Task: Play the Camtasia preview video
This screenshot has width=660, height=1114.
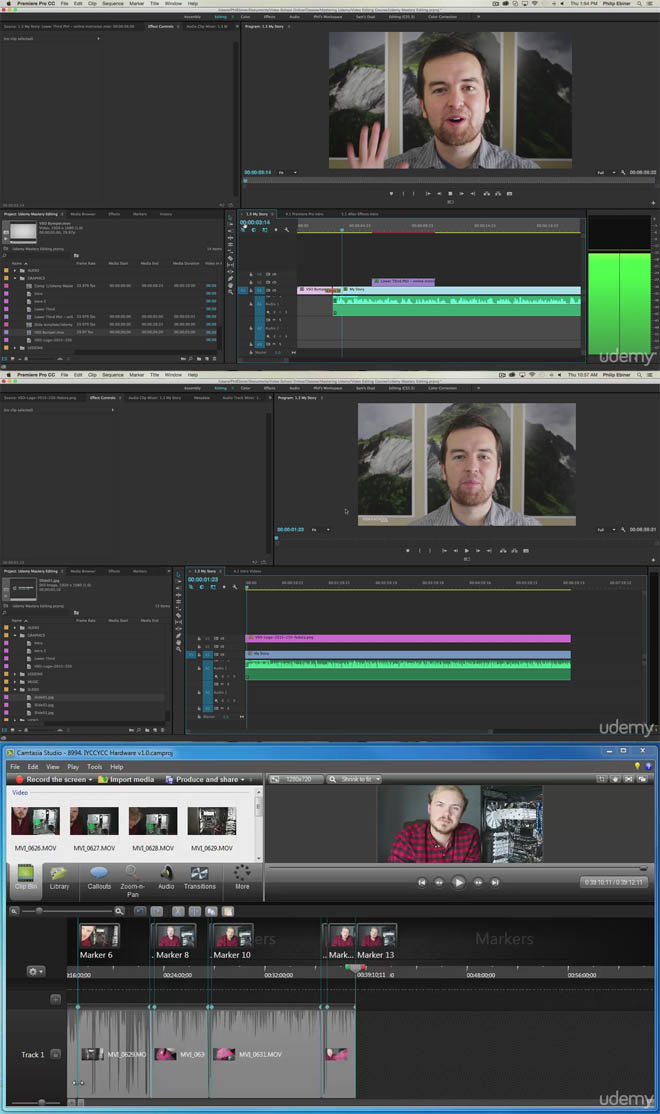Action: (458, 882)
